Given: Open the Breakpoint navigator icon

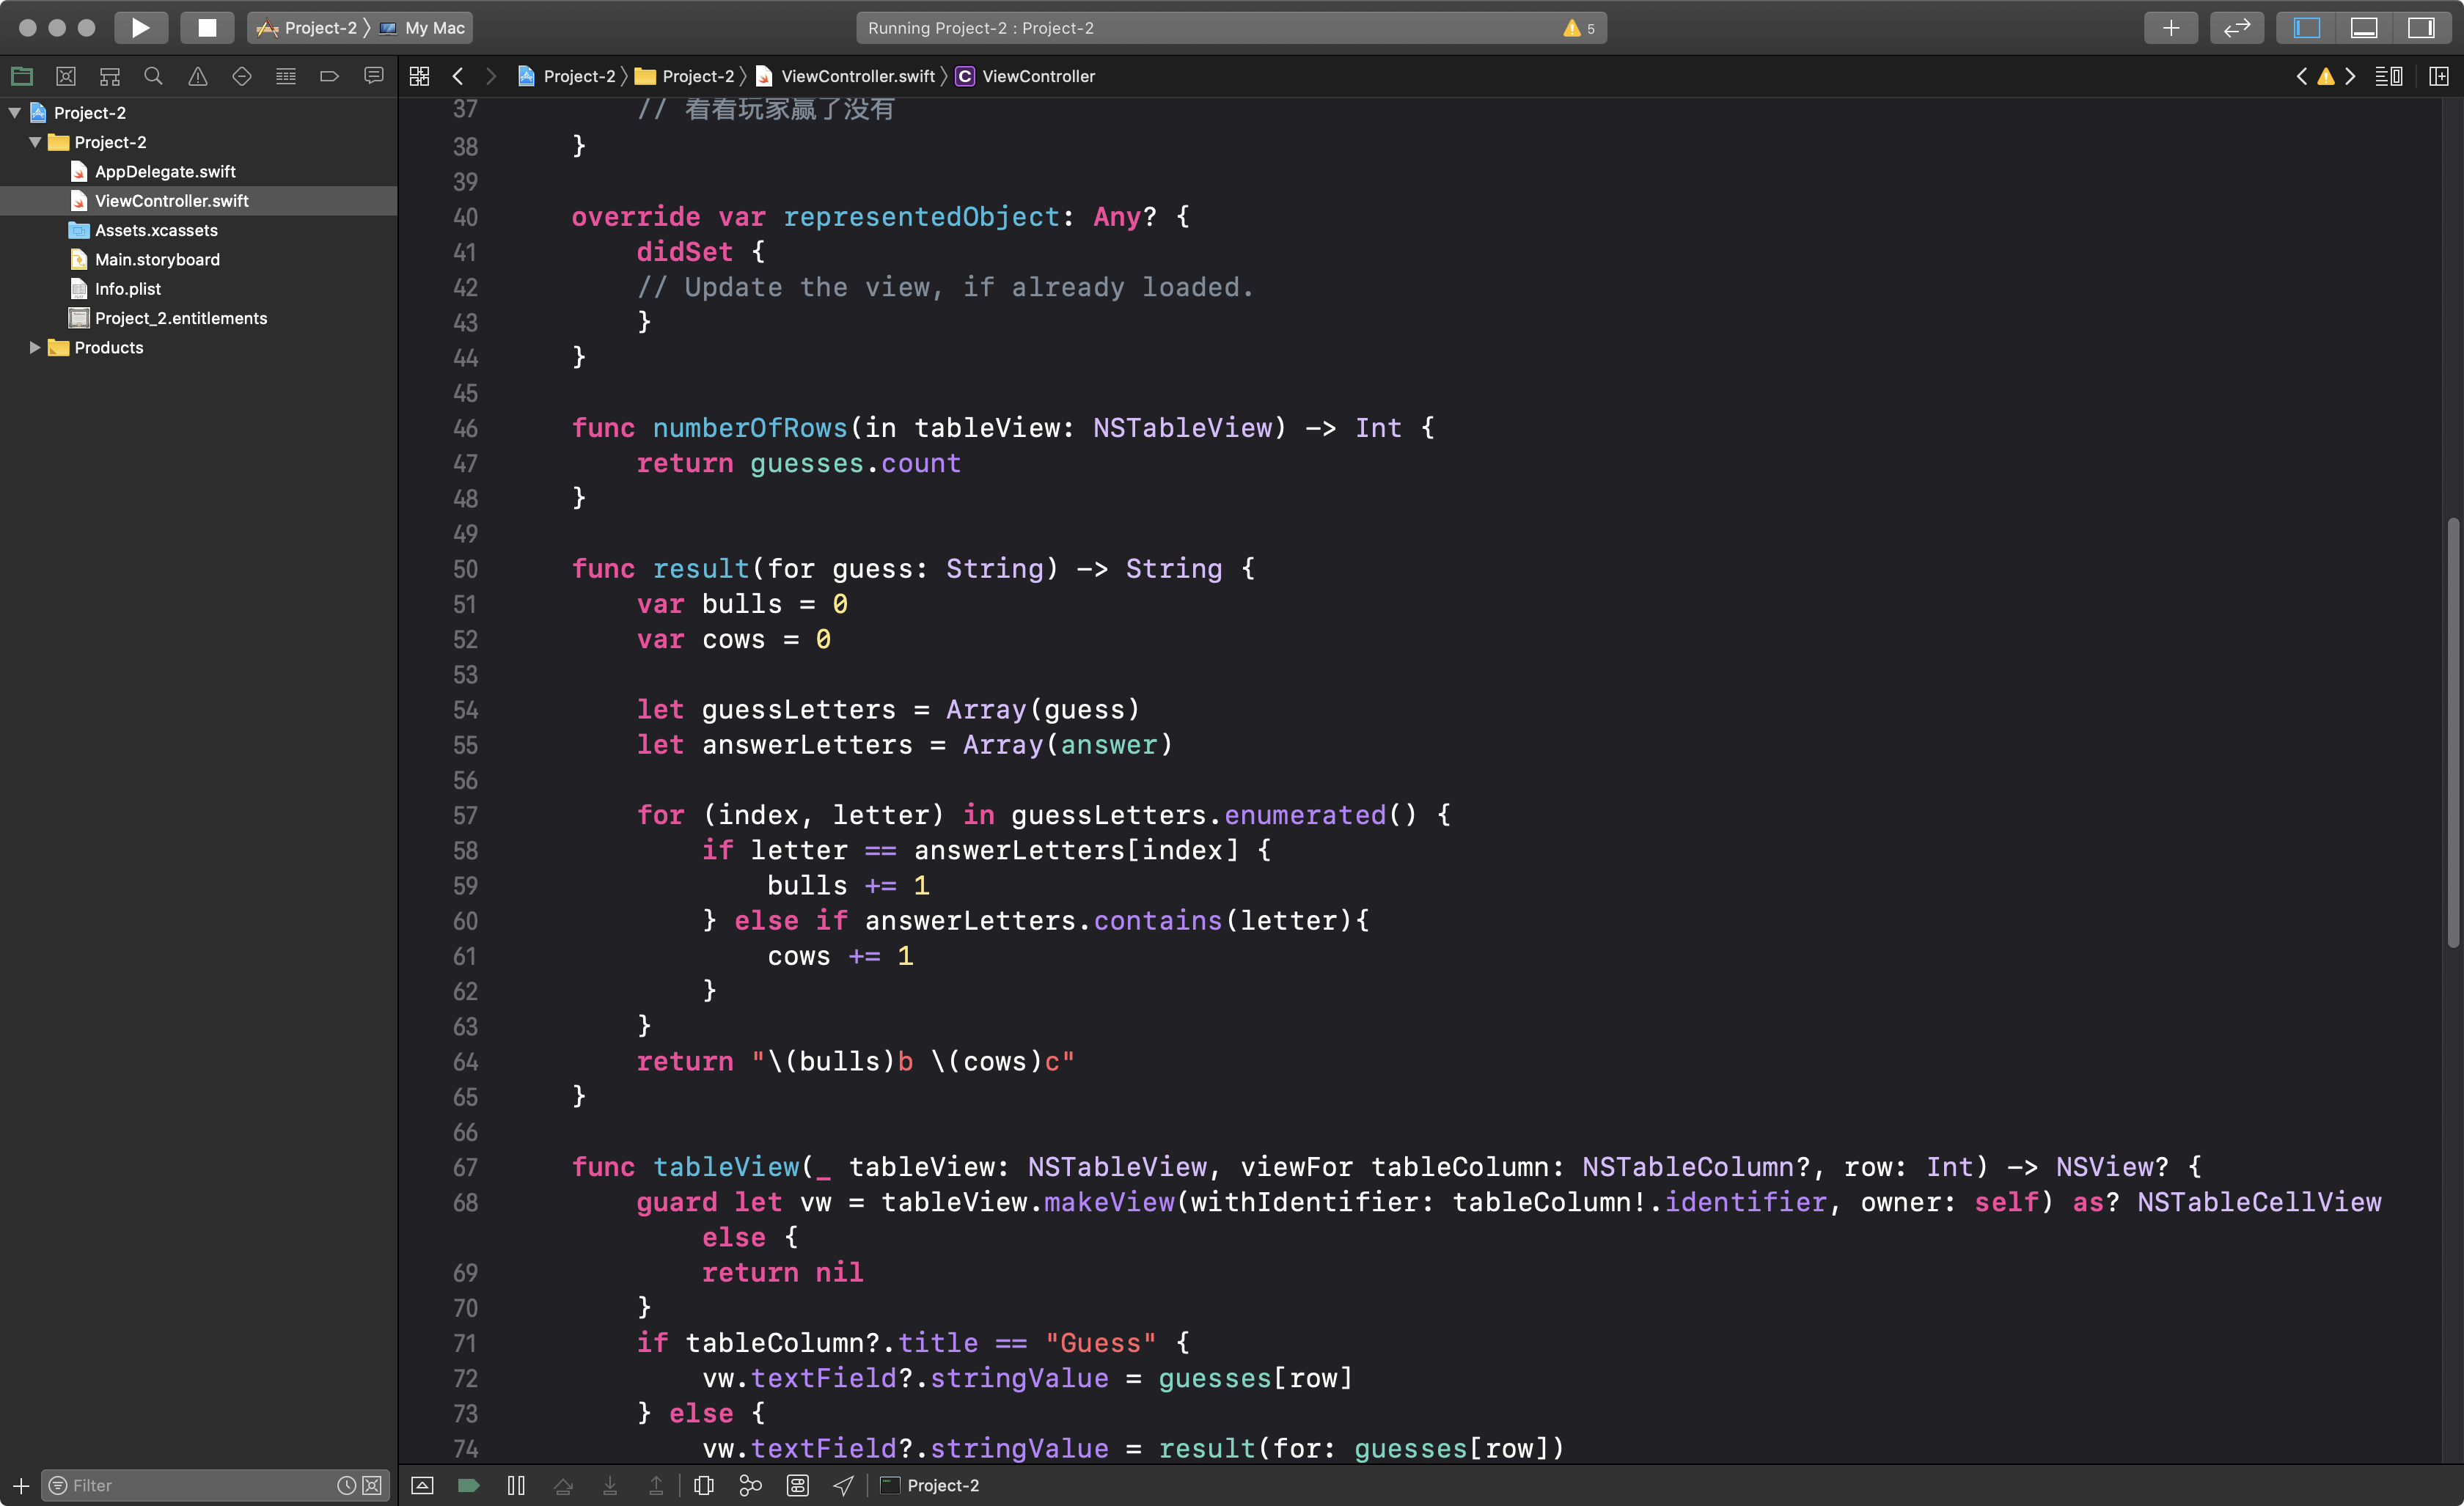Looking at the screenshot, I should [329, 76].
